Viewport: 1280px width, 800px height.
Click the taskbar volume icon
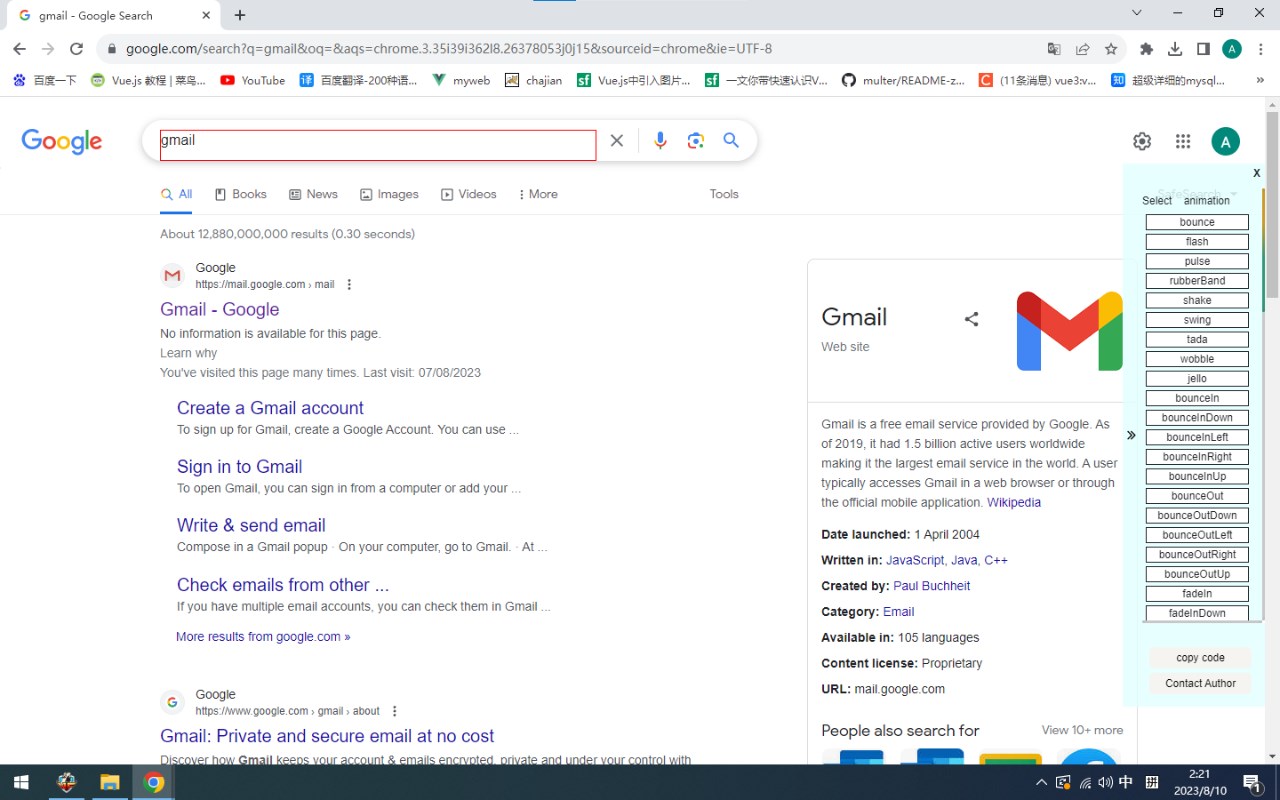click(1105, 782)
